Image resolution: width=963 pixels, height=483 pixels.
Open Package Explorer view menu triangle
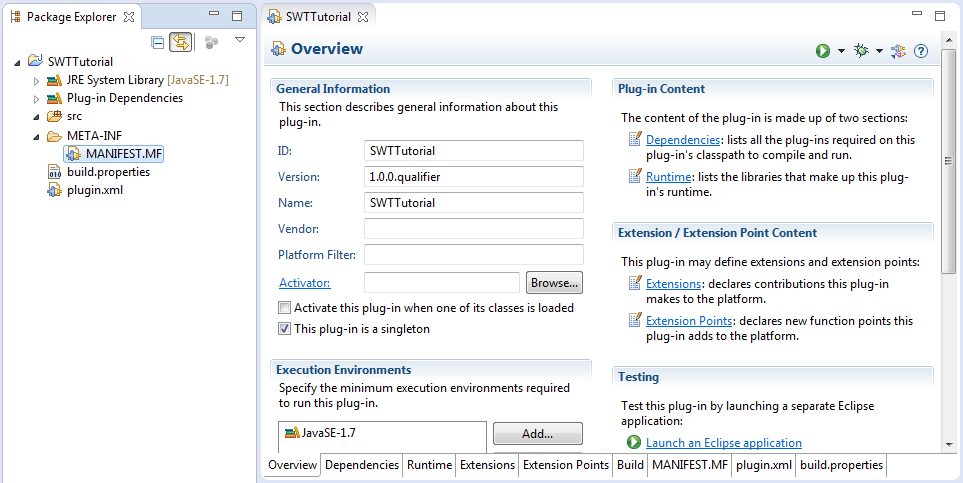[240, 40]
